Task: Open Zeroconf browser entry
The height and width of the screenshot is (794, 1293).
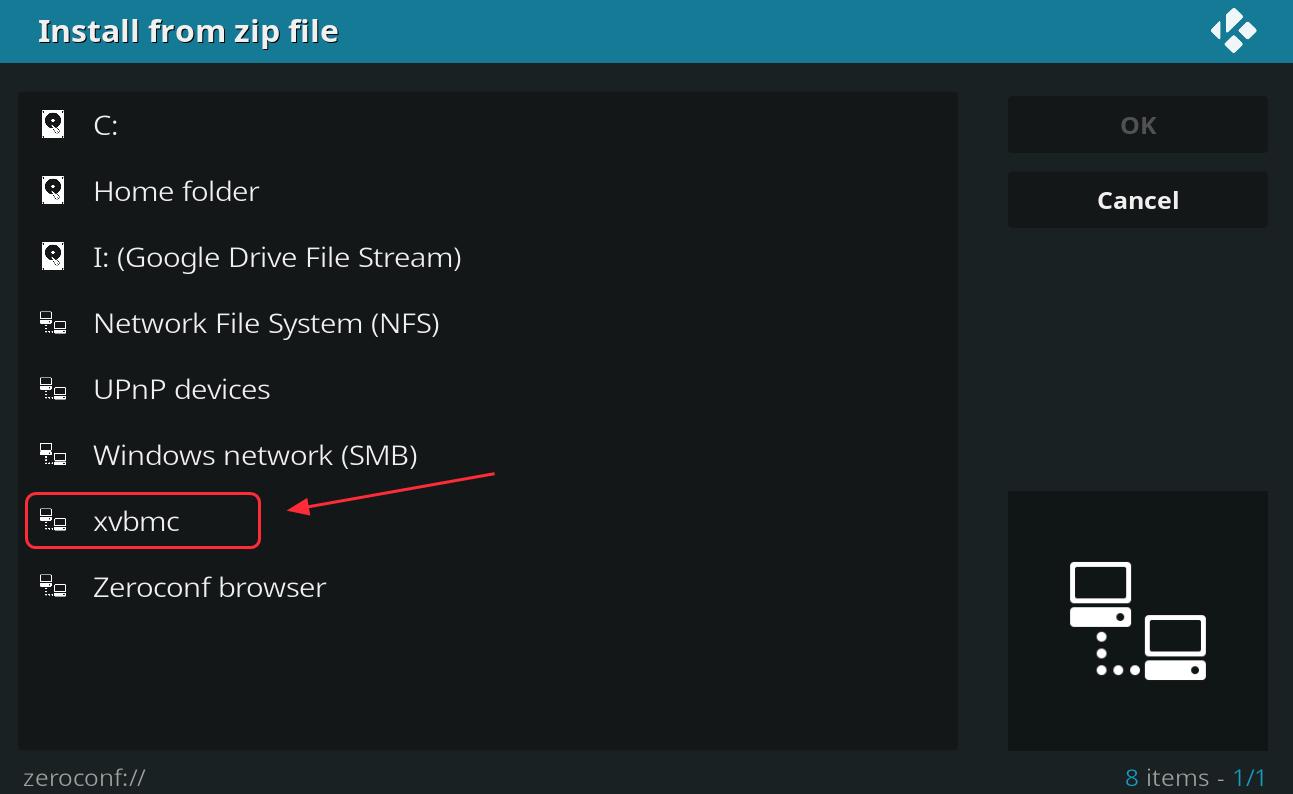Action: [x=488, y=587]
